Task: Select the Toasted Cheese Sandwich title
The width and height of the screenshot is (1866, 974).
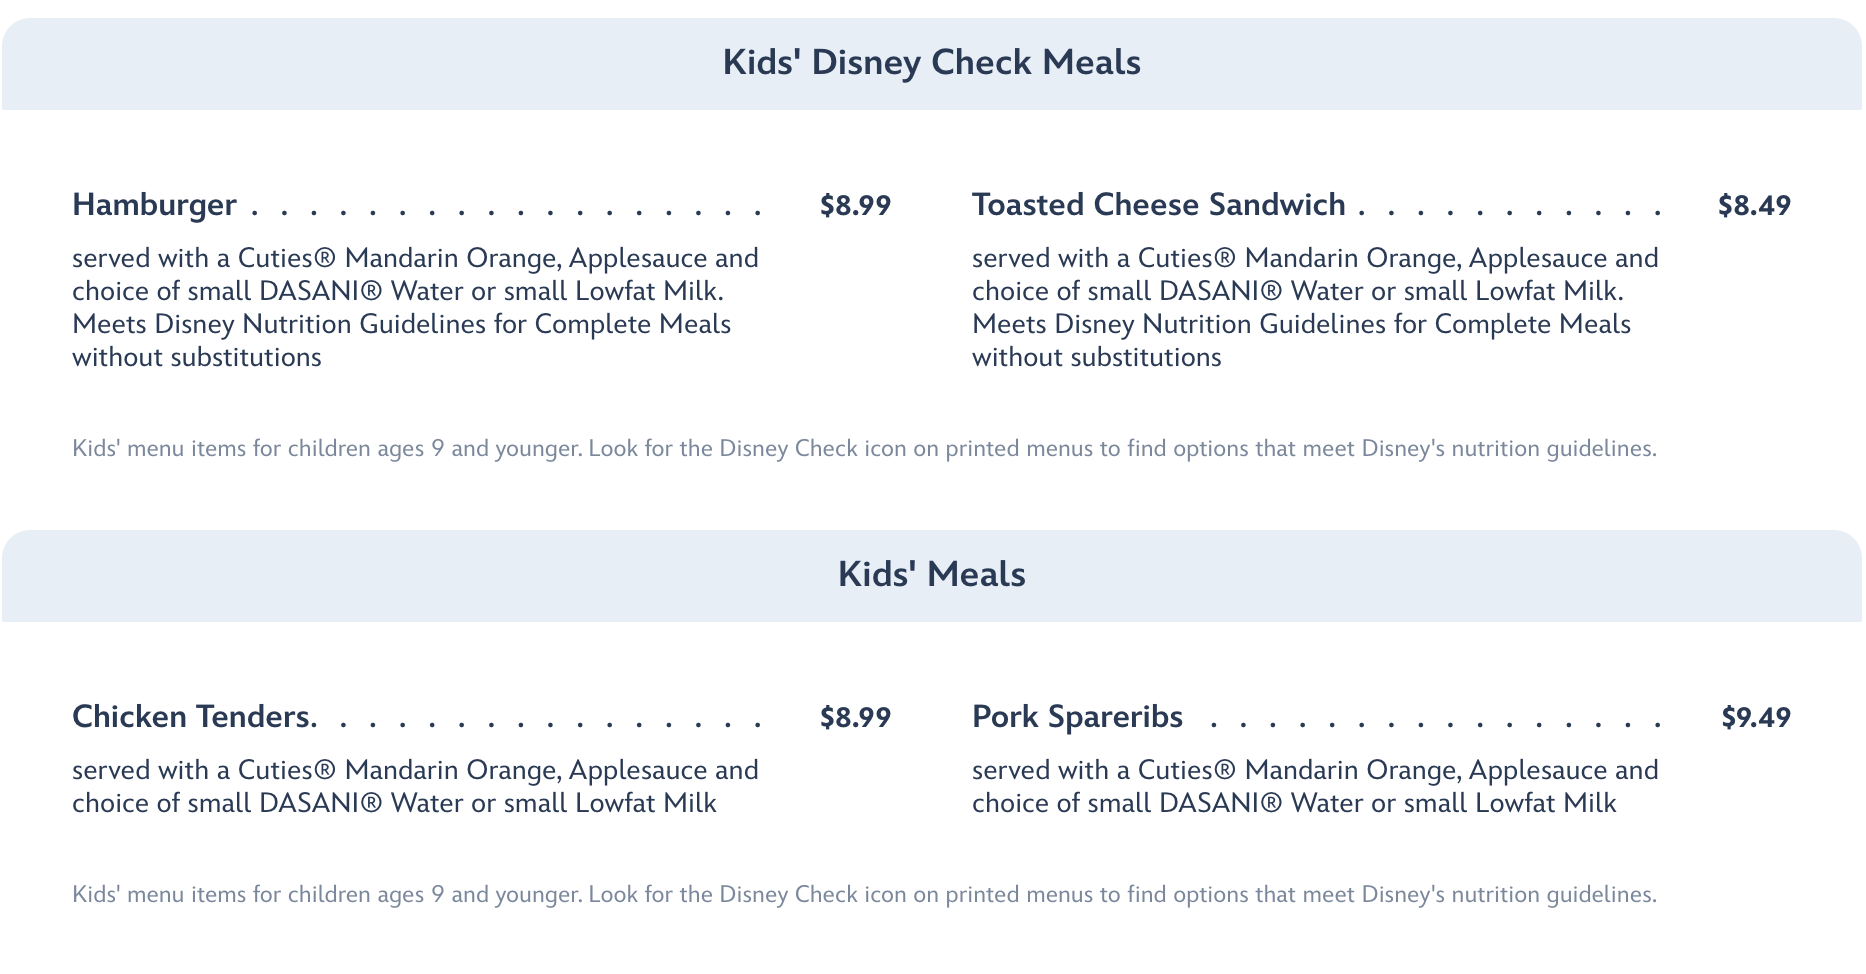Action: (1158, 205)
